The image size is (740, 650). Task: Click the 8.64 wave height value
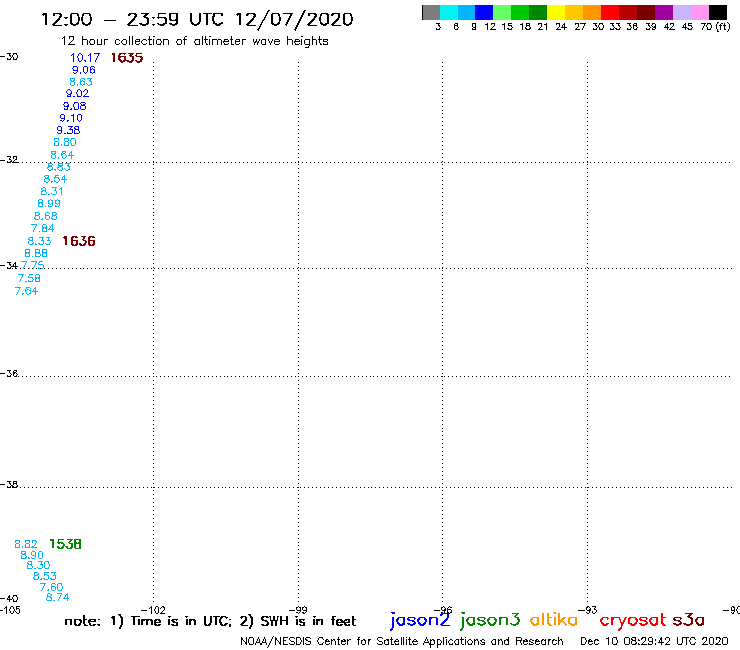click(62, 155)
